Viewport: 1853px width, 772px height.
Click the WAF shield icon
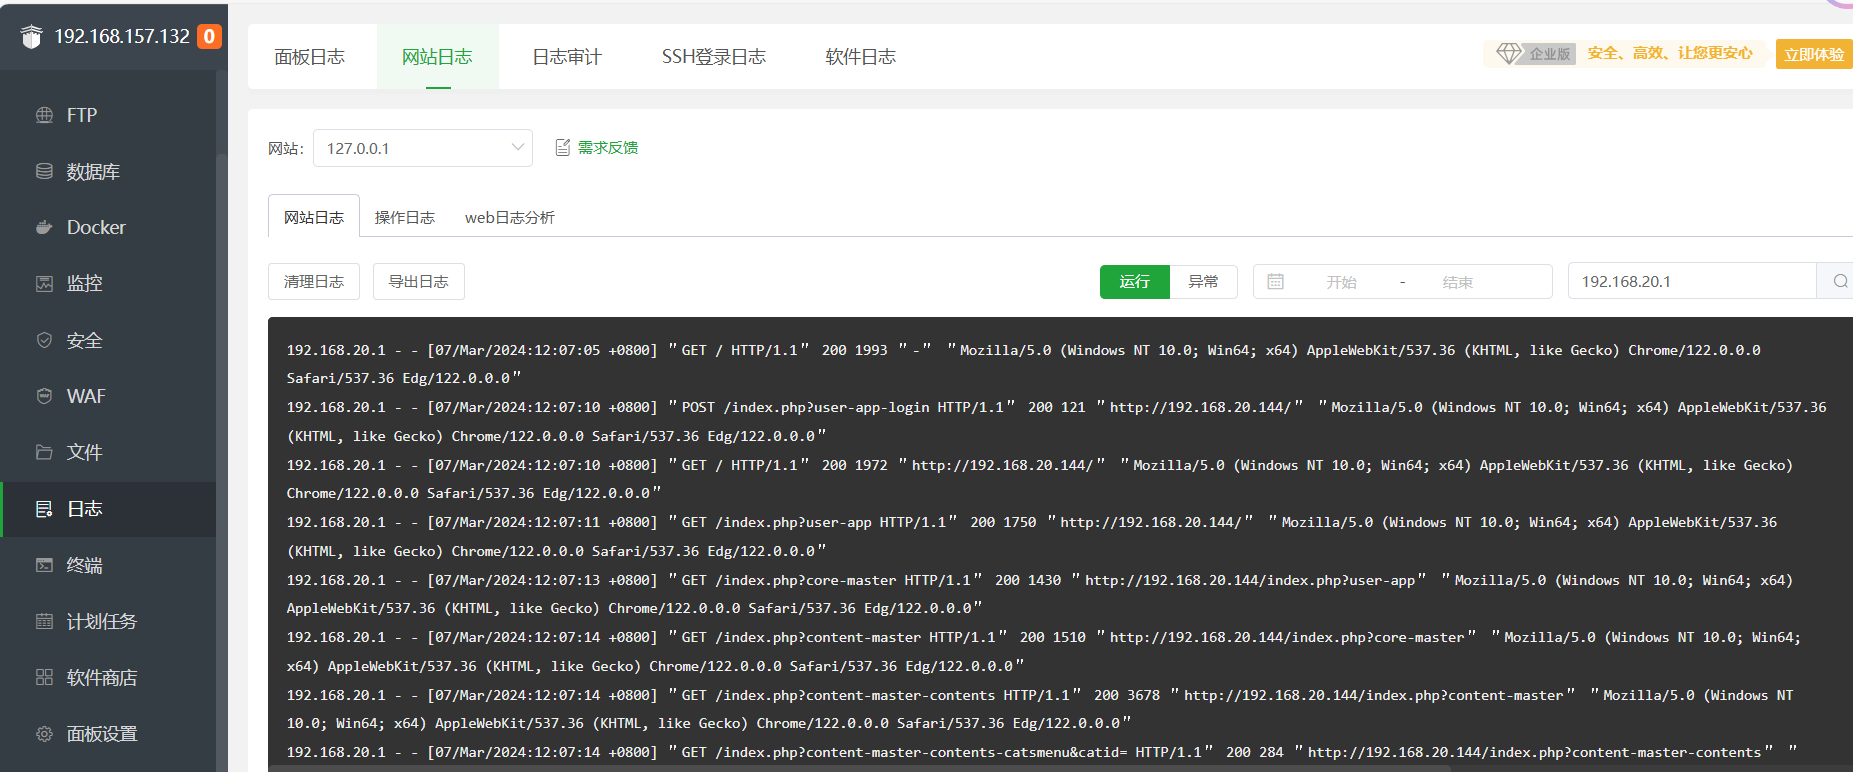[x=44, y=396]
